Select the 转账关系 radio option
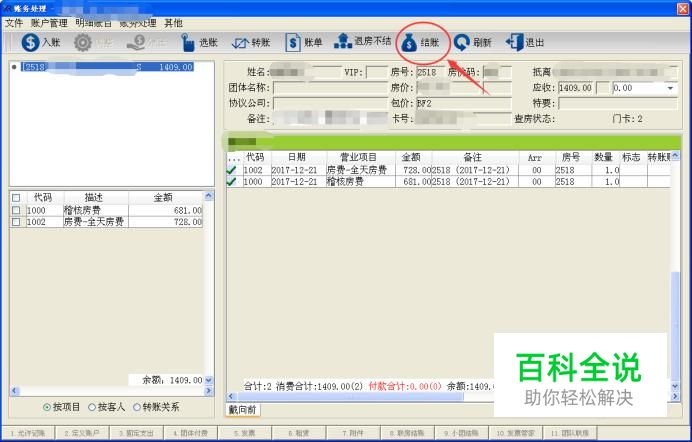692x442 pixels. 137,407
